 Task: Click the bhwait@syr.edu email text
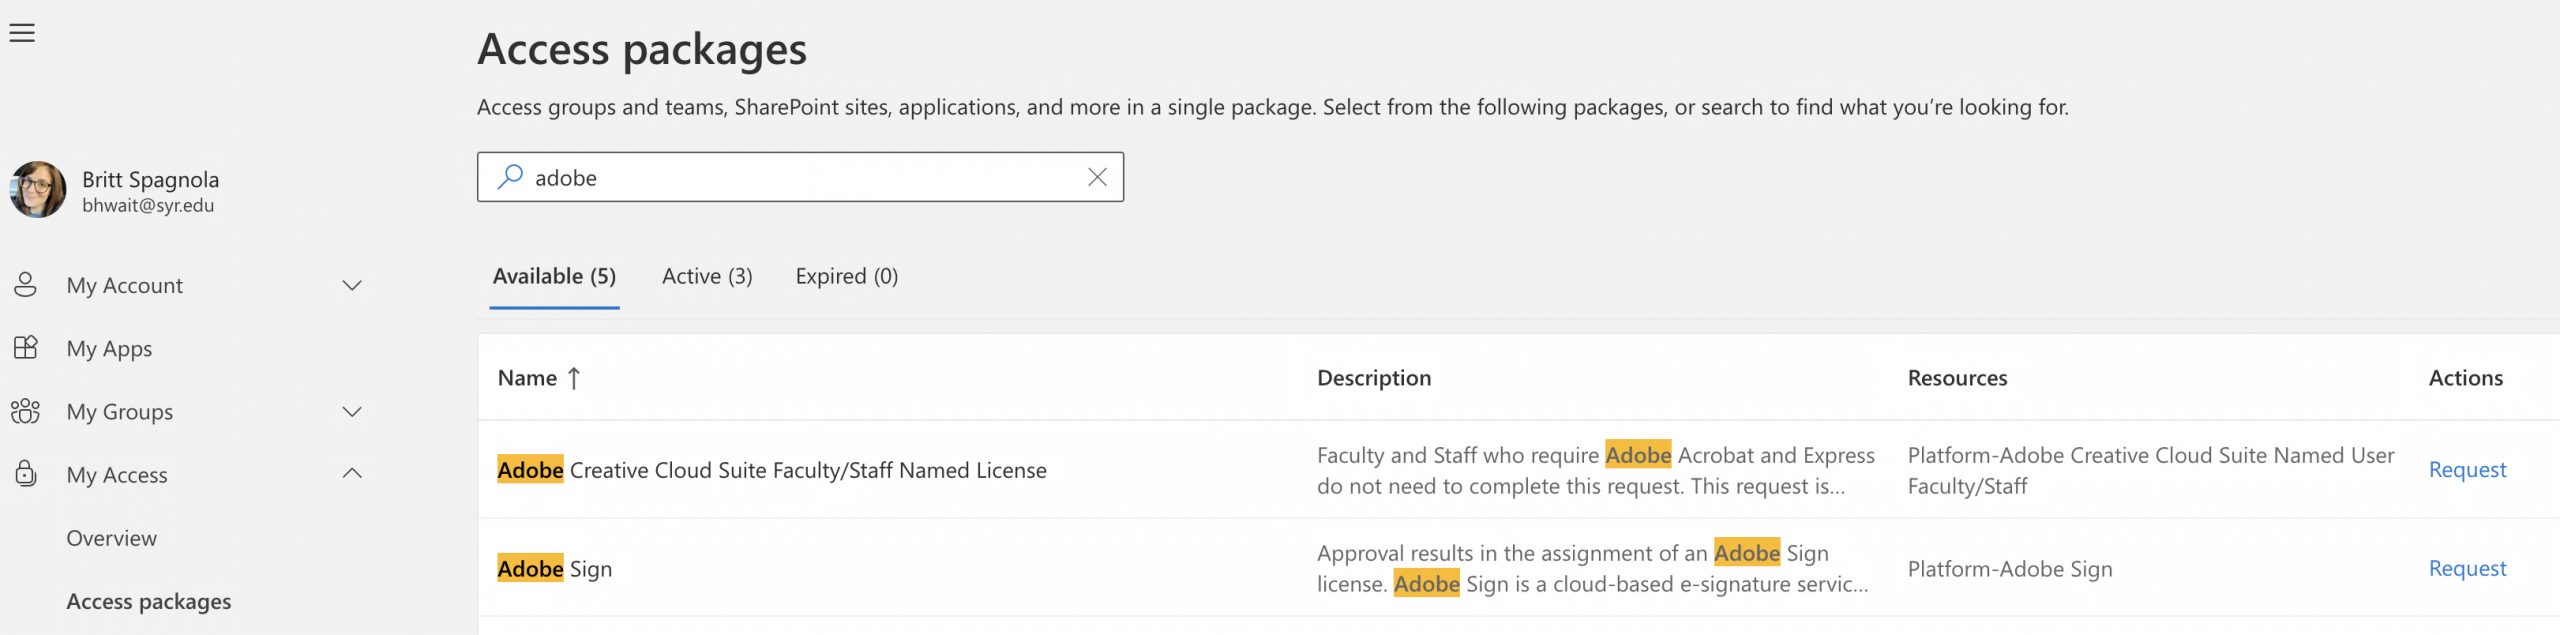tap(148, 206)
